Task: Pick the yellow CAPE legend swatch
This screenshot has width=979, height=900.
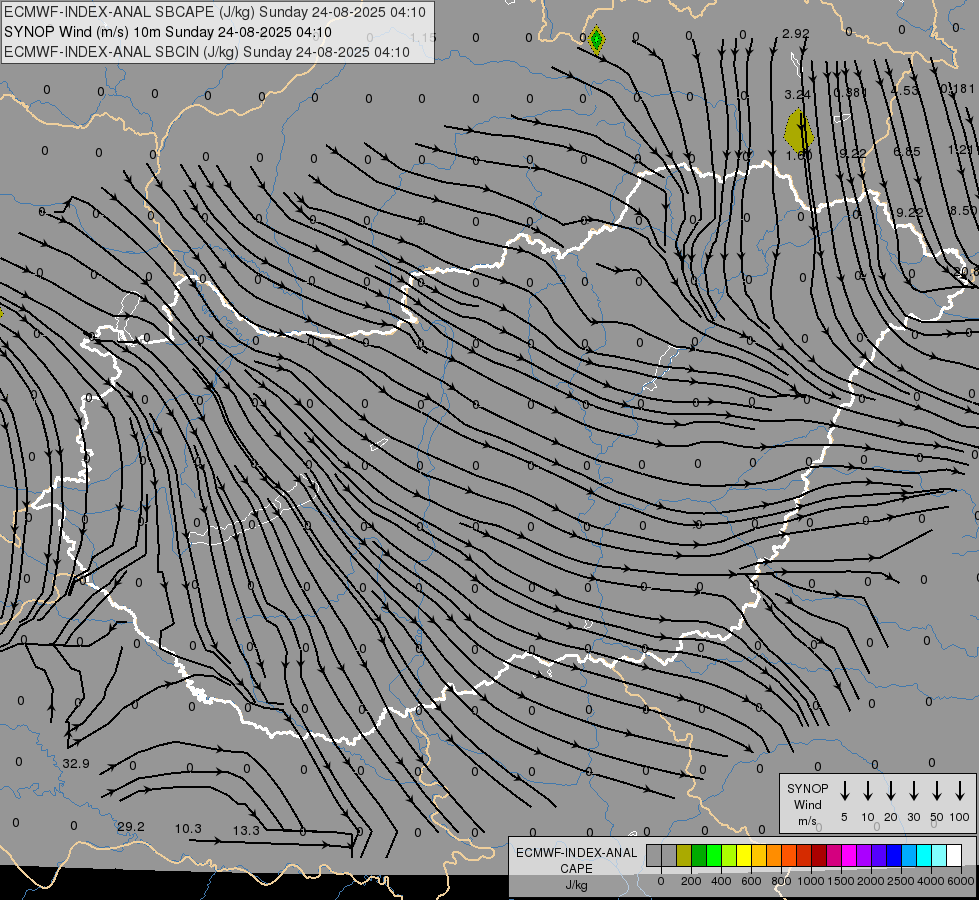Action: (744, 855)
